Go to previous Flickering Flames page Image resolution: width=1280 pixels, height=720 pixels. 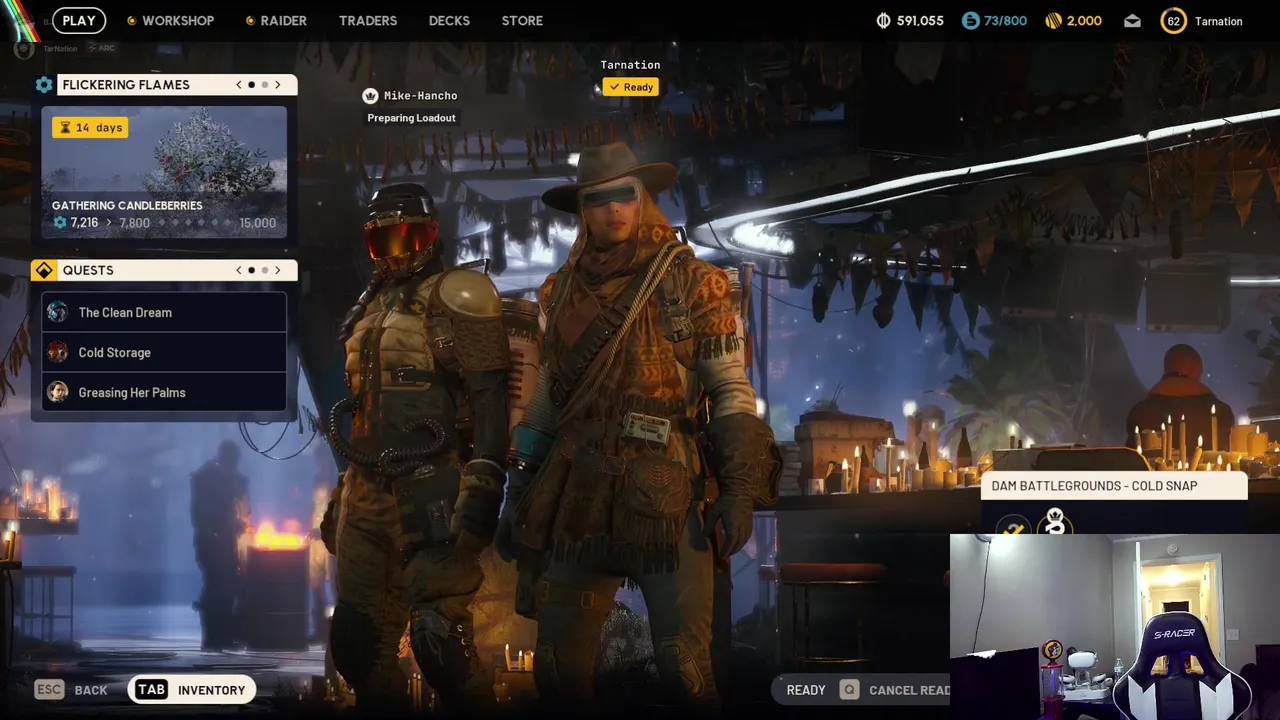click(x=238, y=85)
